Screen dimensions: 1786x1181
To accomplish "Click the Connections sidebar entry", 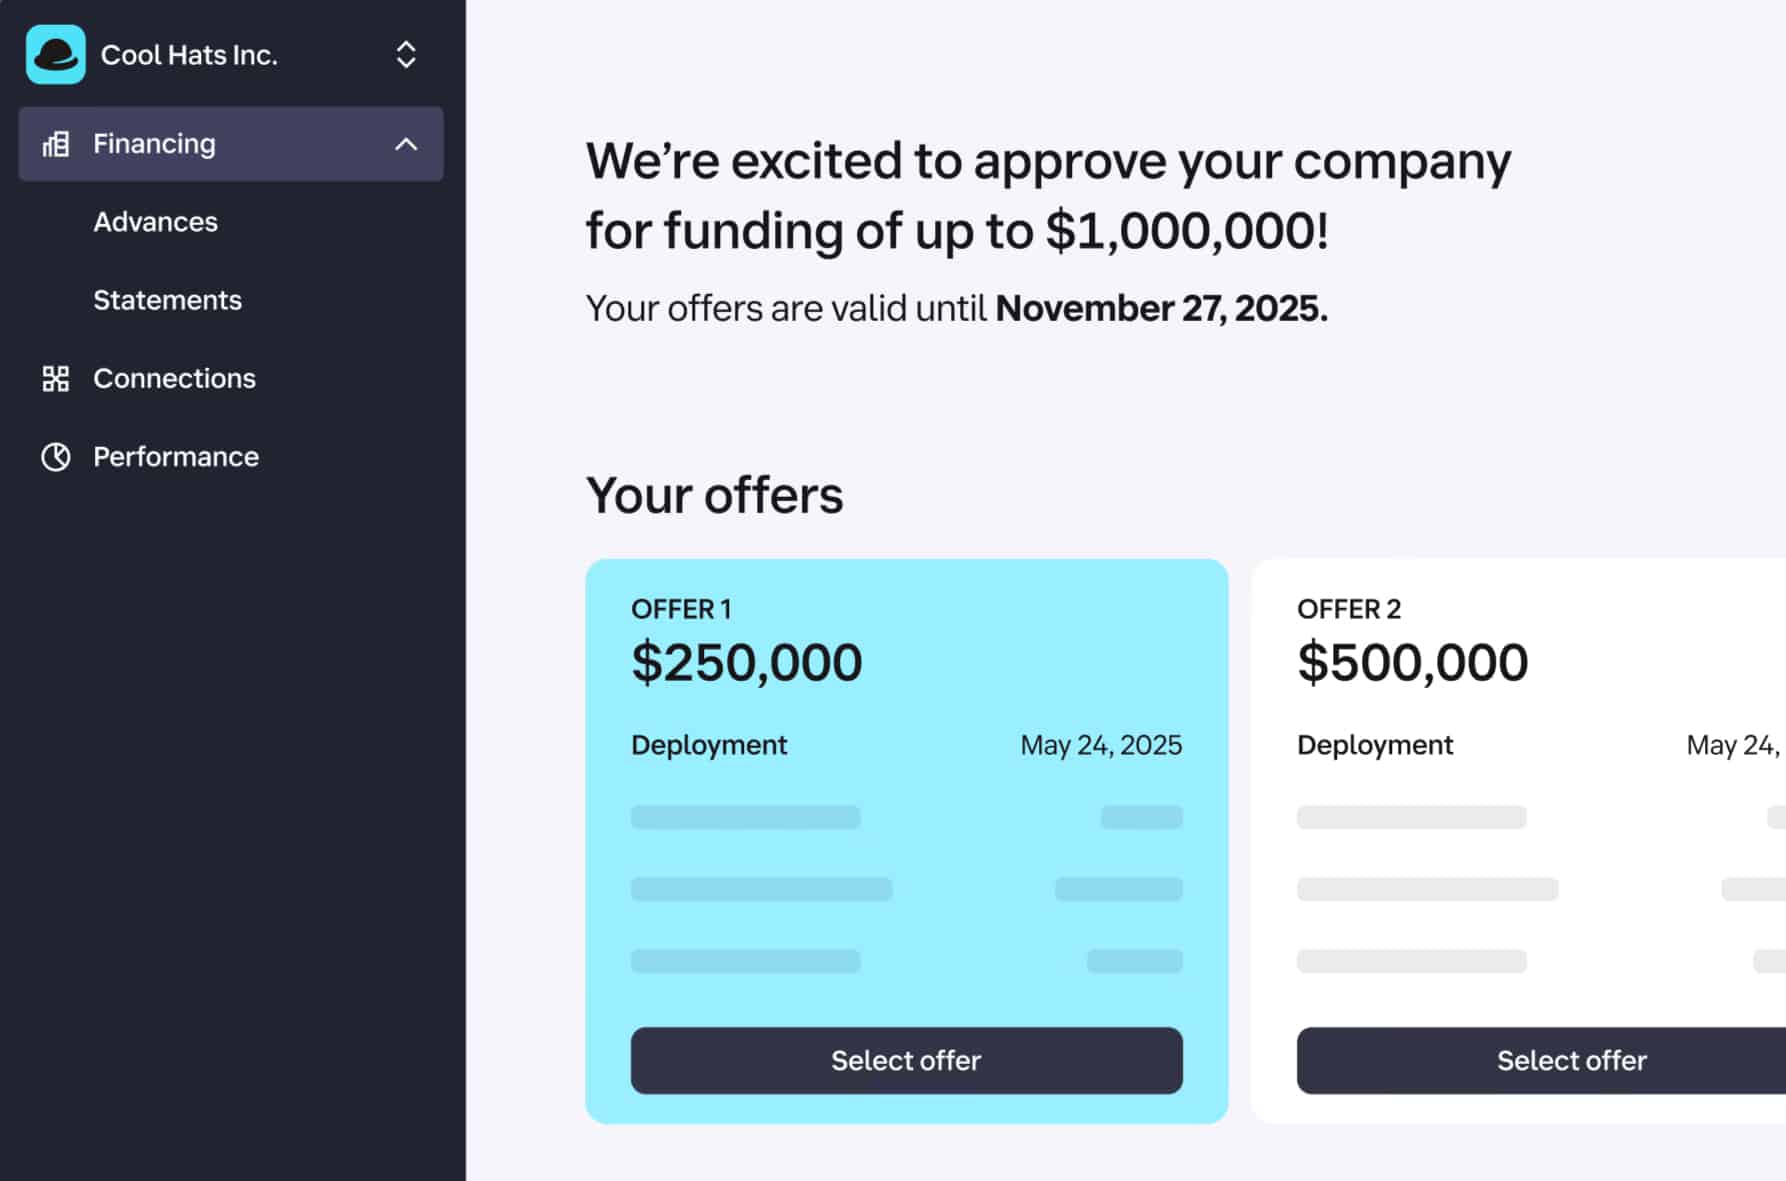I will tap(173, 378).
